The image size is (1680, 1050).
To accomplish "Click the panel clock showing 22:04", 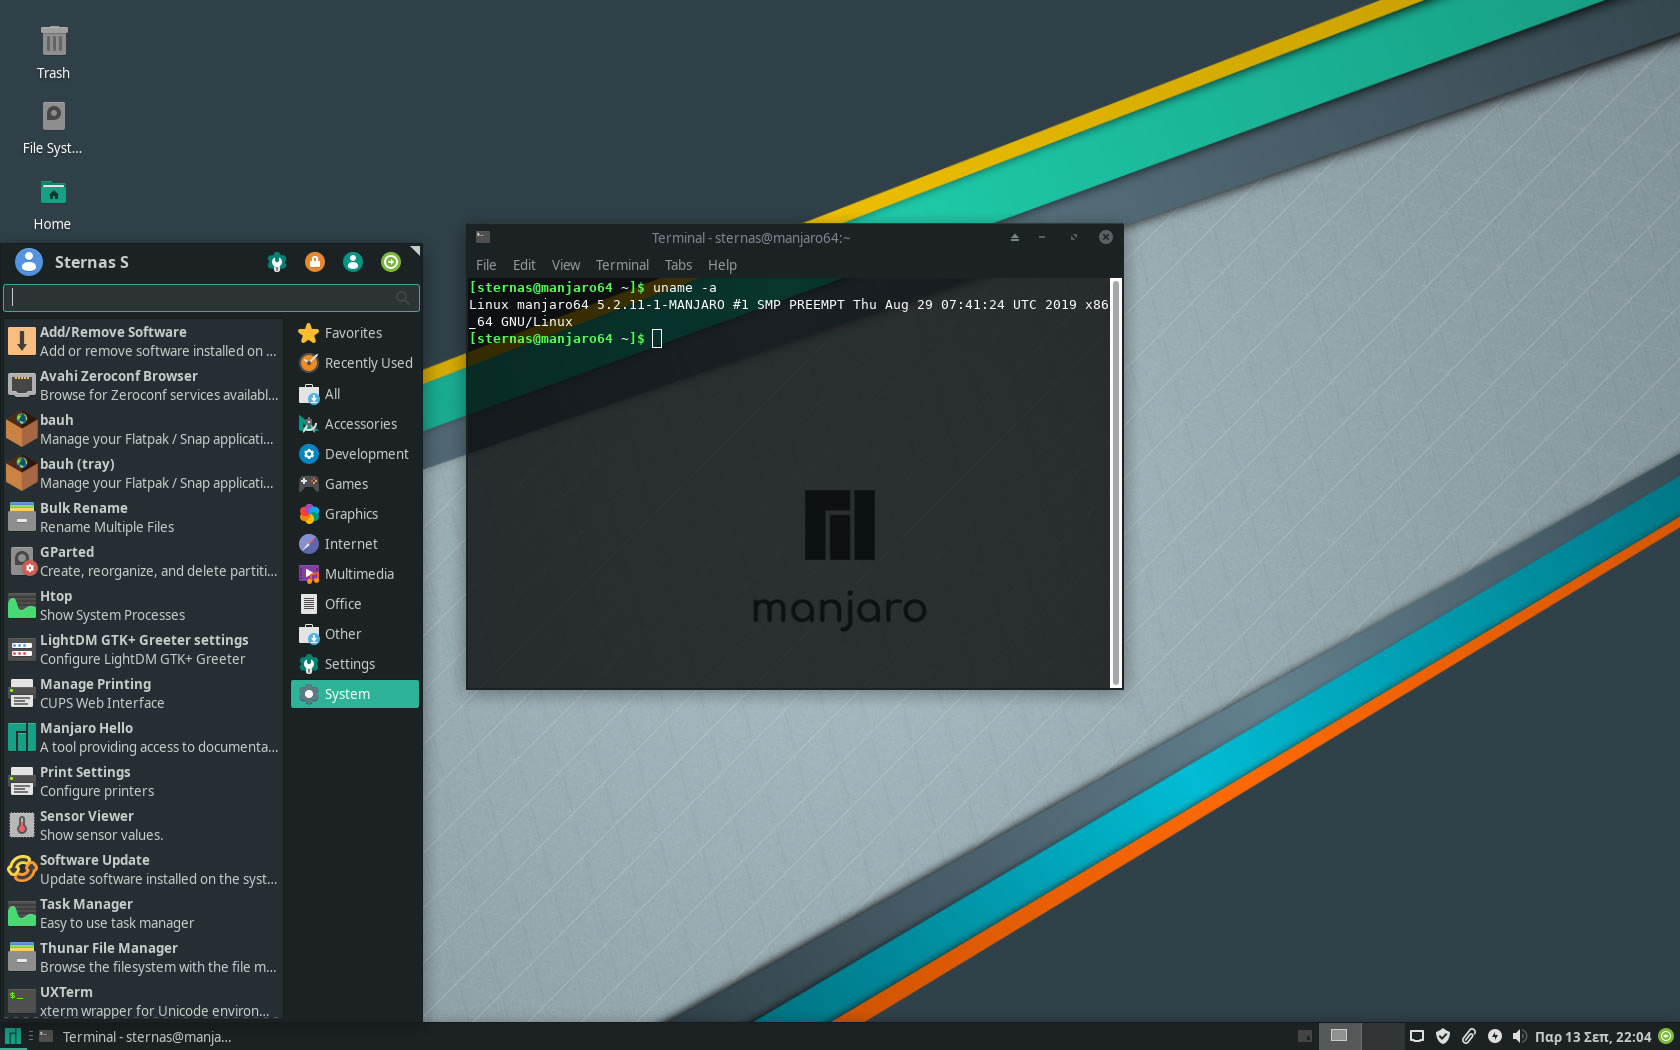I will click(1593, 1037).
